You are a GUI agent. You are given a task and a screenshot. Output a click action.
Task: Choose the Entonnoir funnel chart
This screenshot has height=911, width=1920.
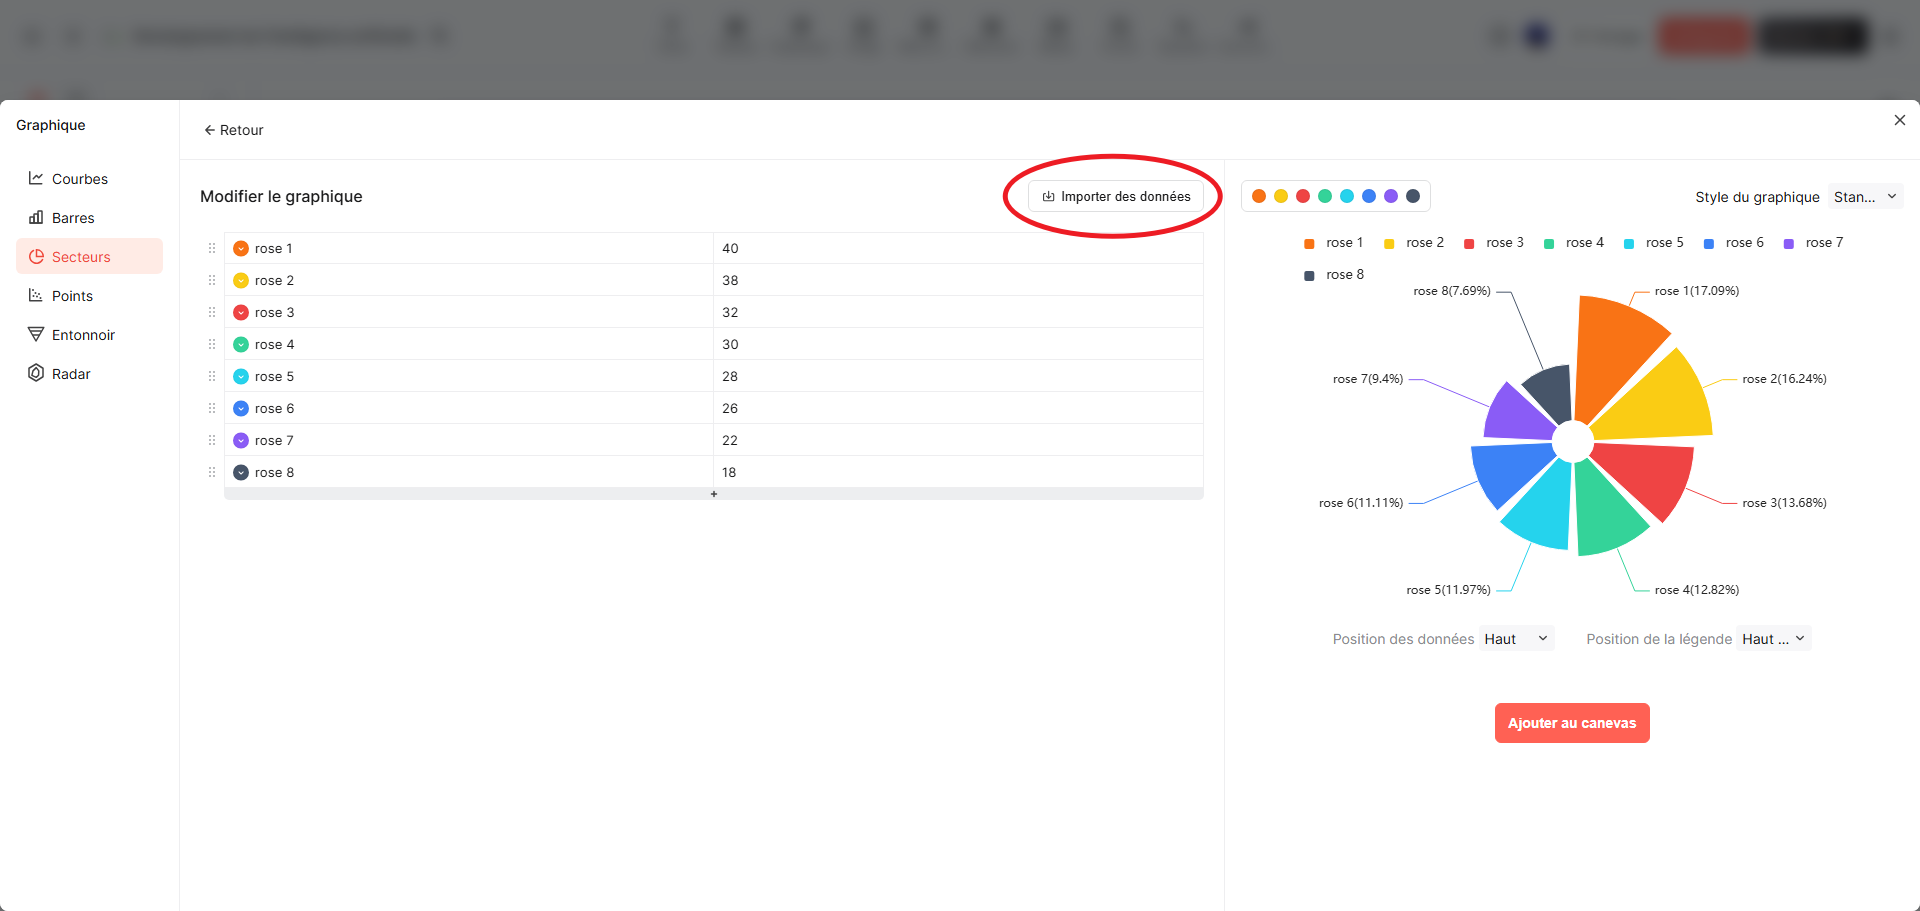click(89, 335)
